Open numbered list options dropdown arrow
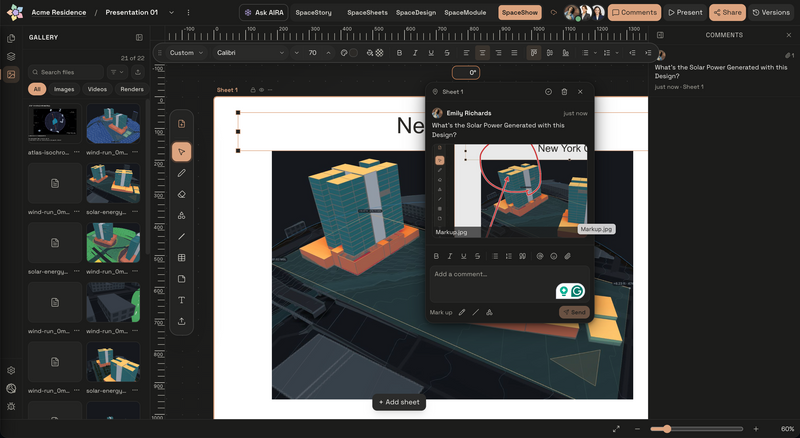 [x=617, y=53]
